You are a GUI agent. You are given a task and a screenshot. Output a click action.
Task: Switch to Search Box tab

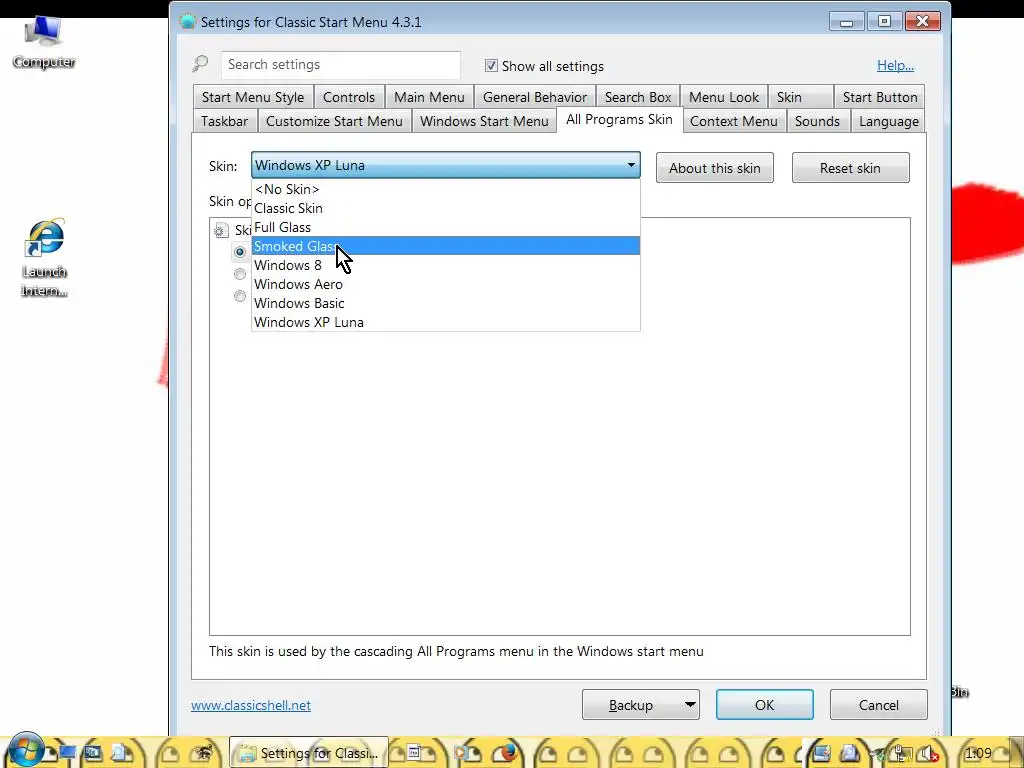click(x=638, y=97)
